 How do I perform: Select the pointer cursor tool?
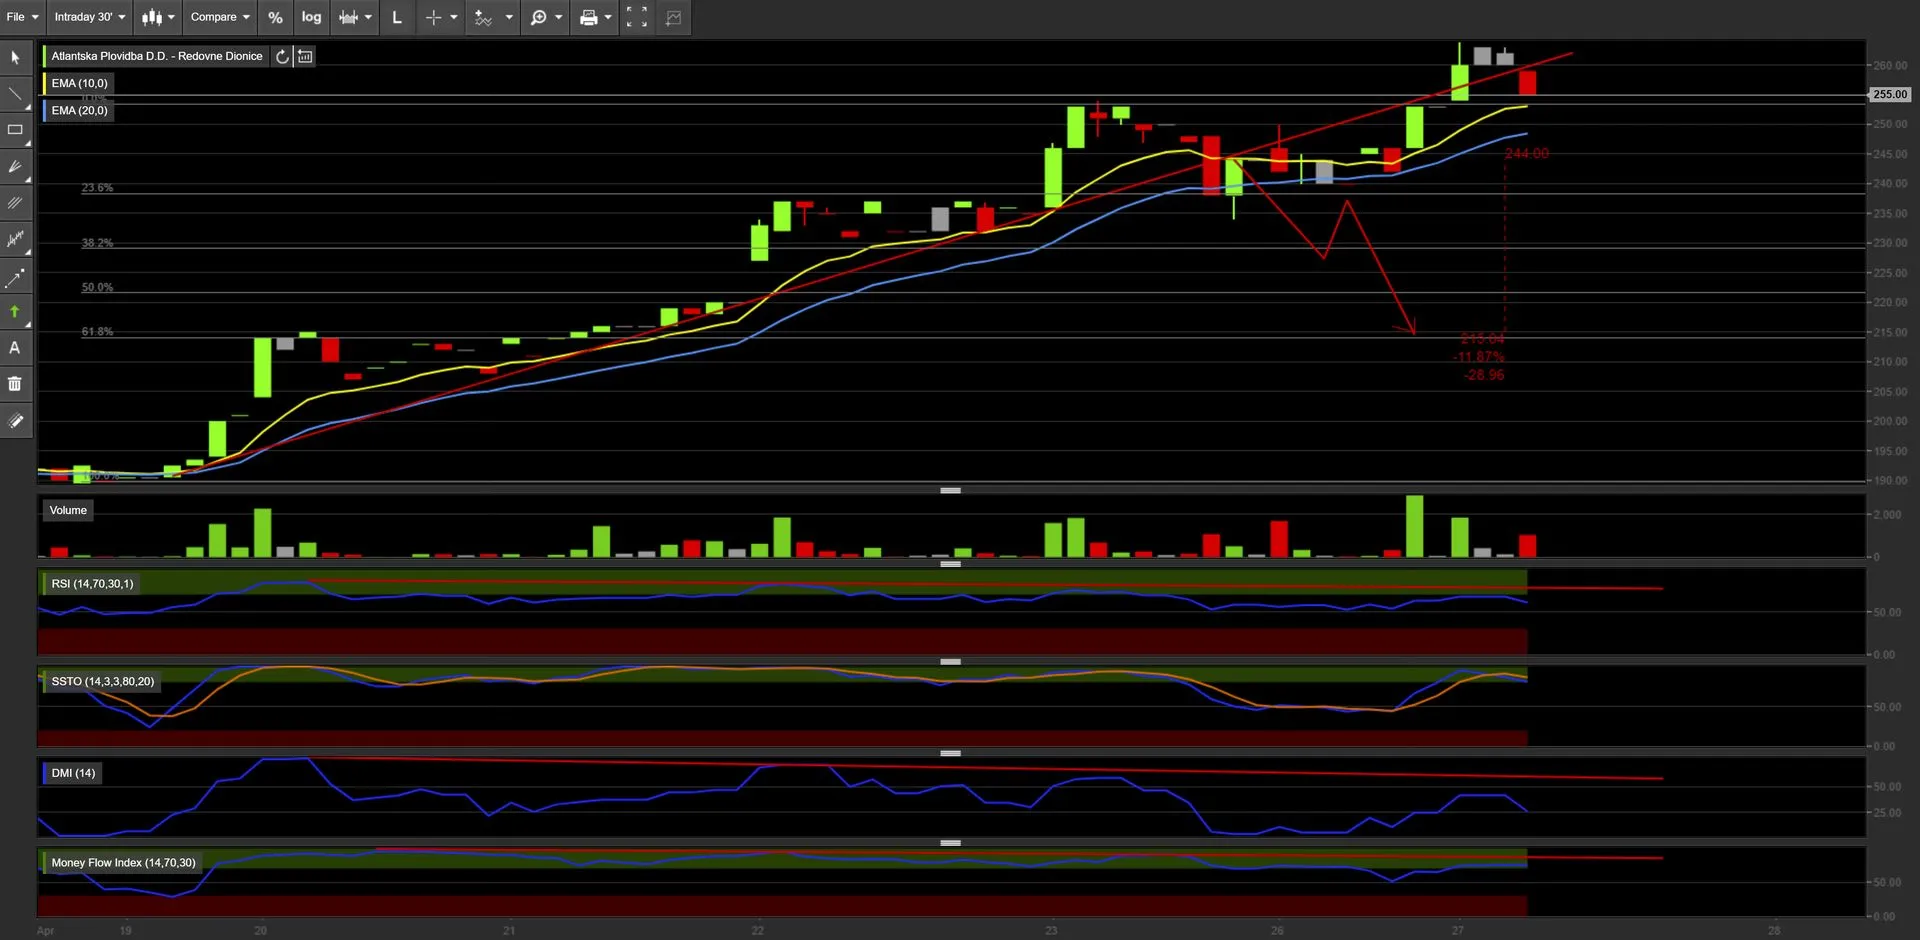pos(15,58)
